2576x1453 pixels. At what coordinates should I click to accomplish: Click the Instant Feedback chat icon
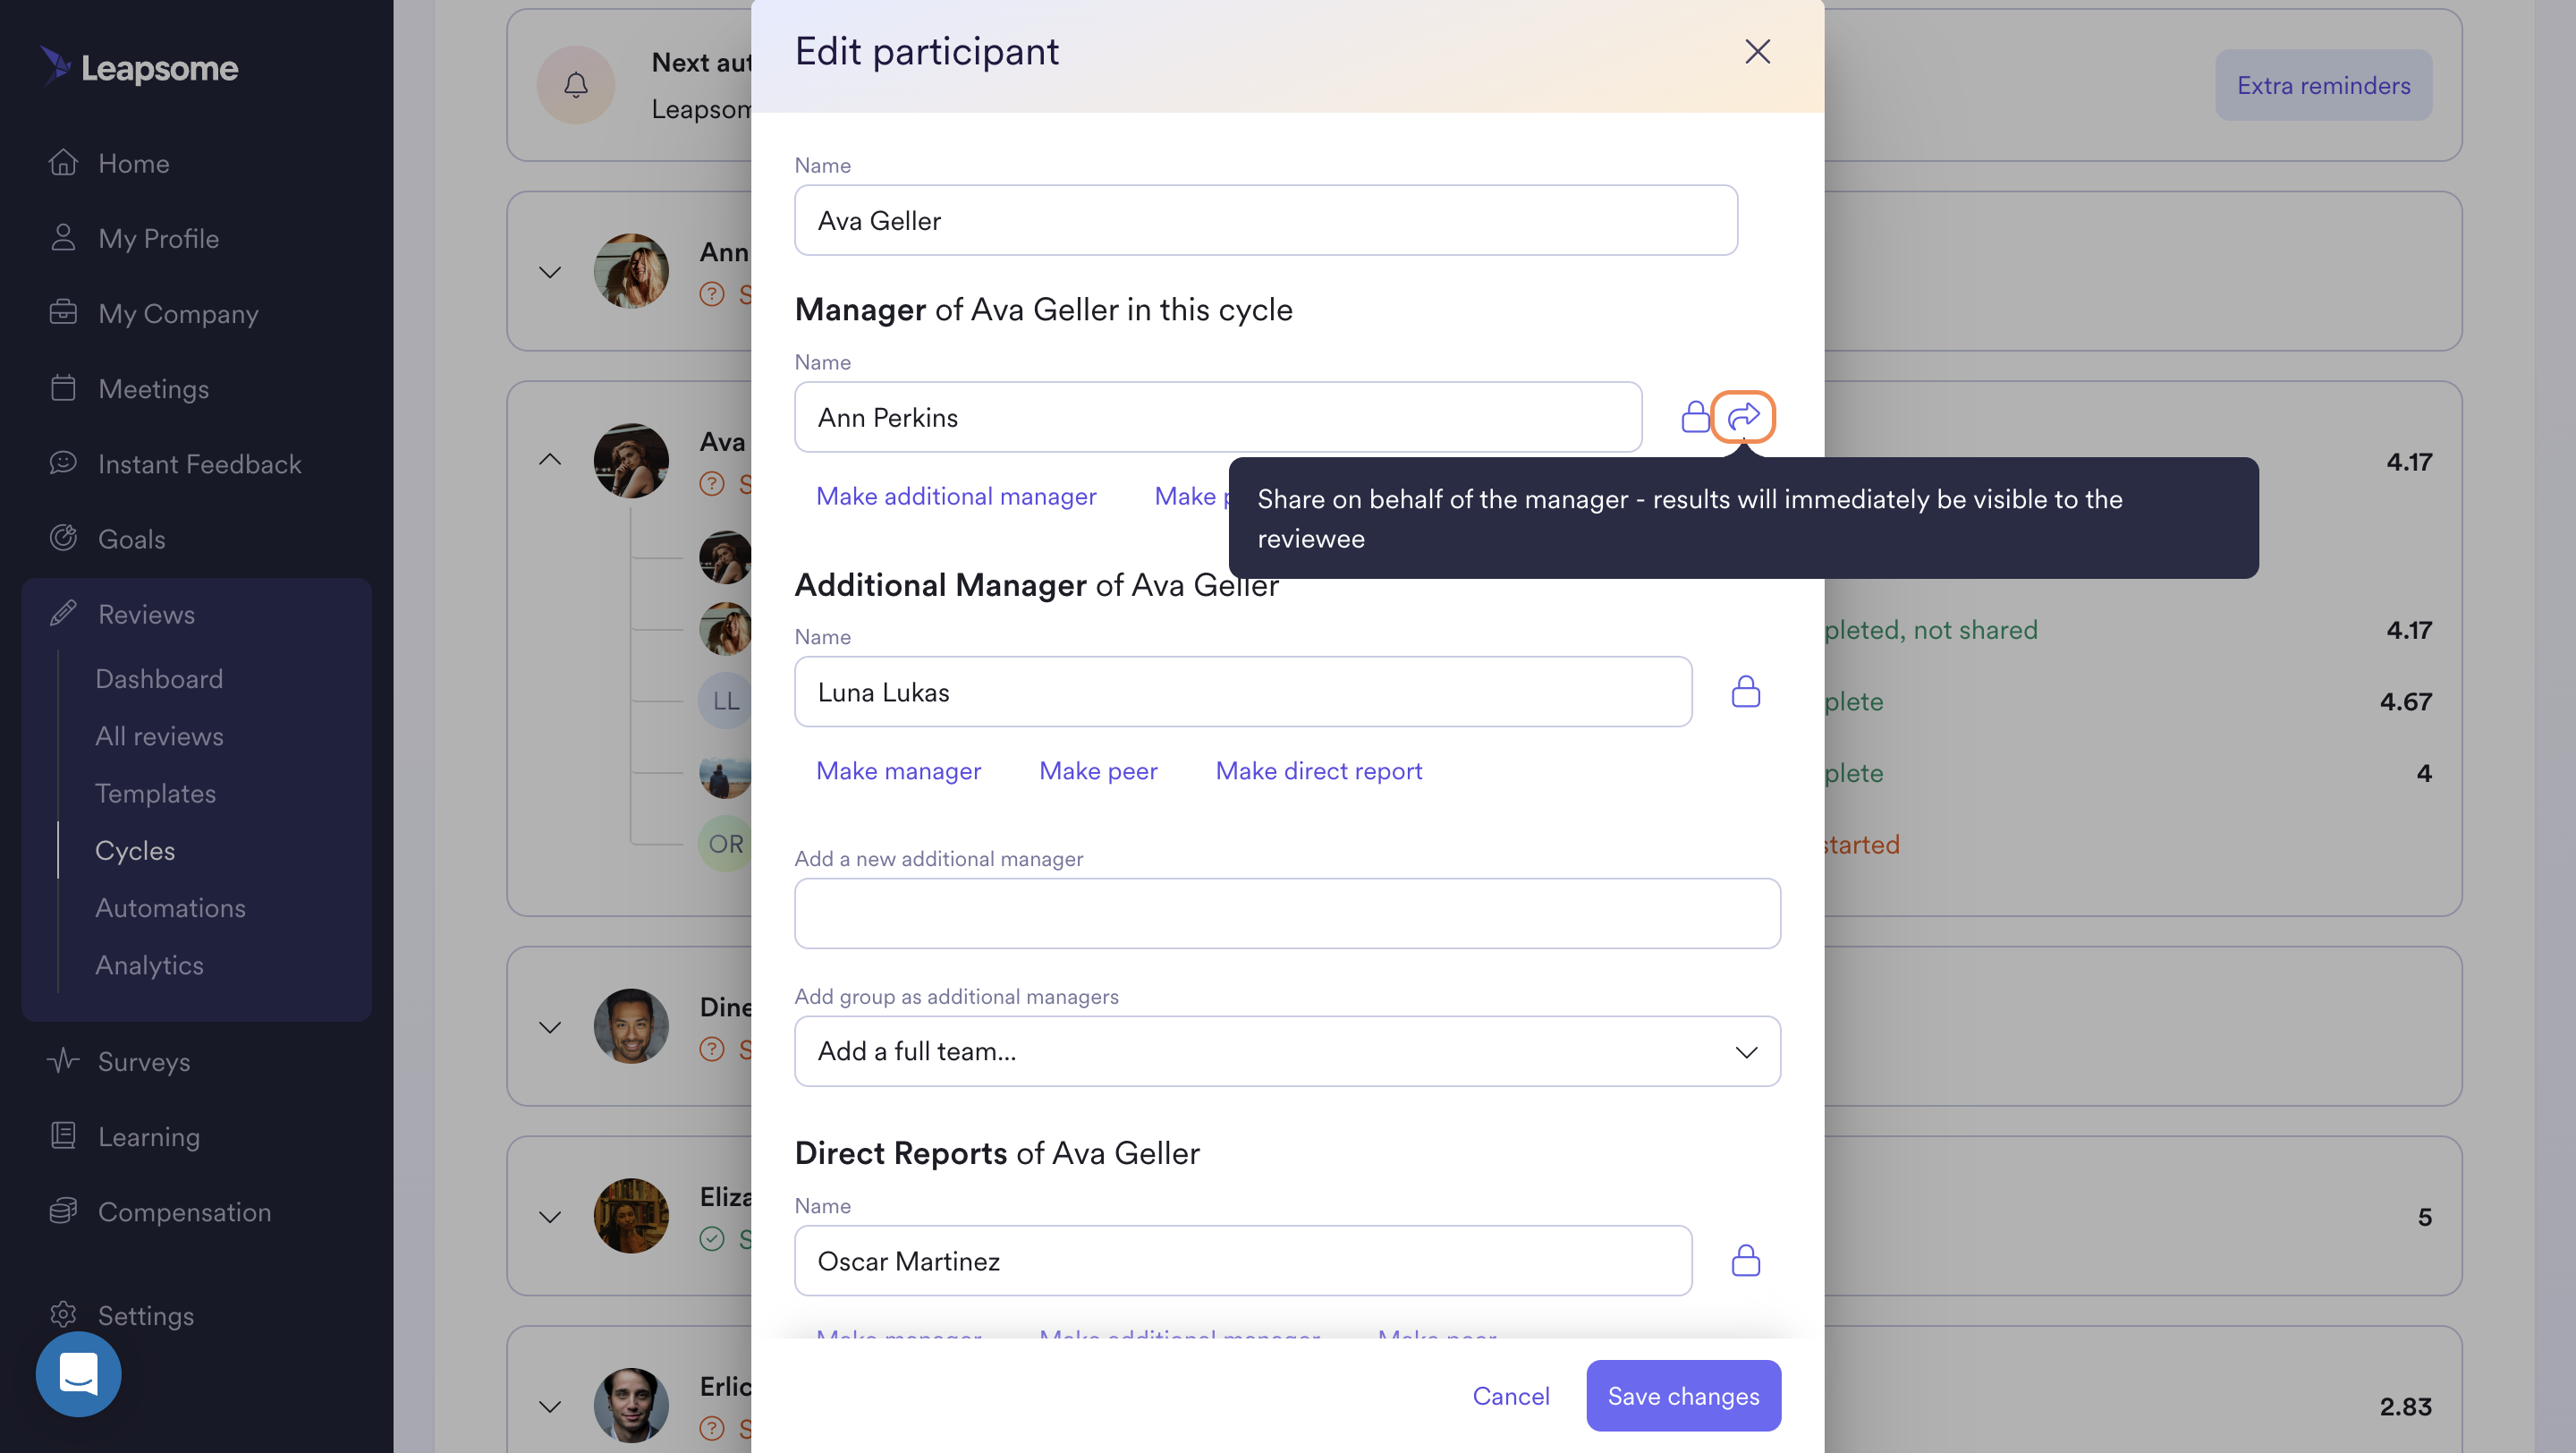[x=63, y=462]
